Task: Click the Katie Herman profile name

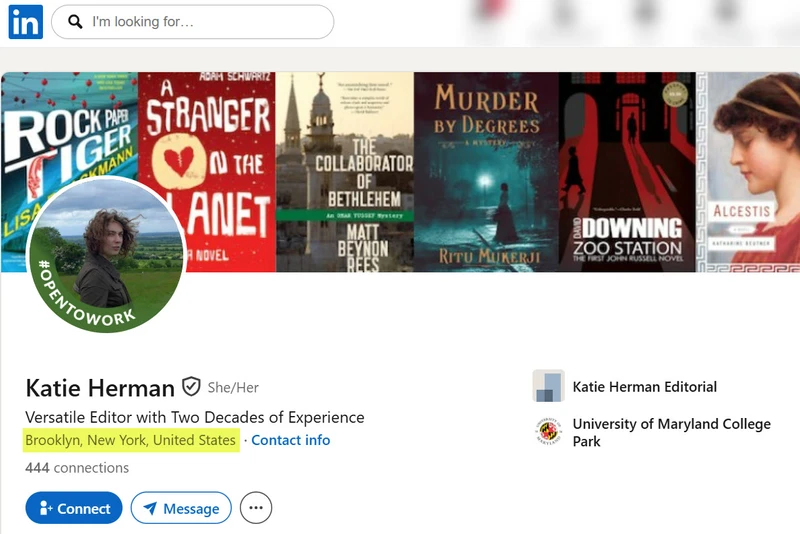Action: pos(100,388)
